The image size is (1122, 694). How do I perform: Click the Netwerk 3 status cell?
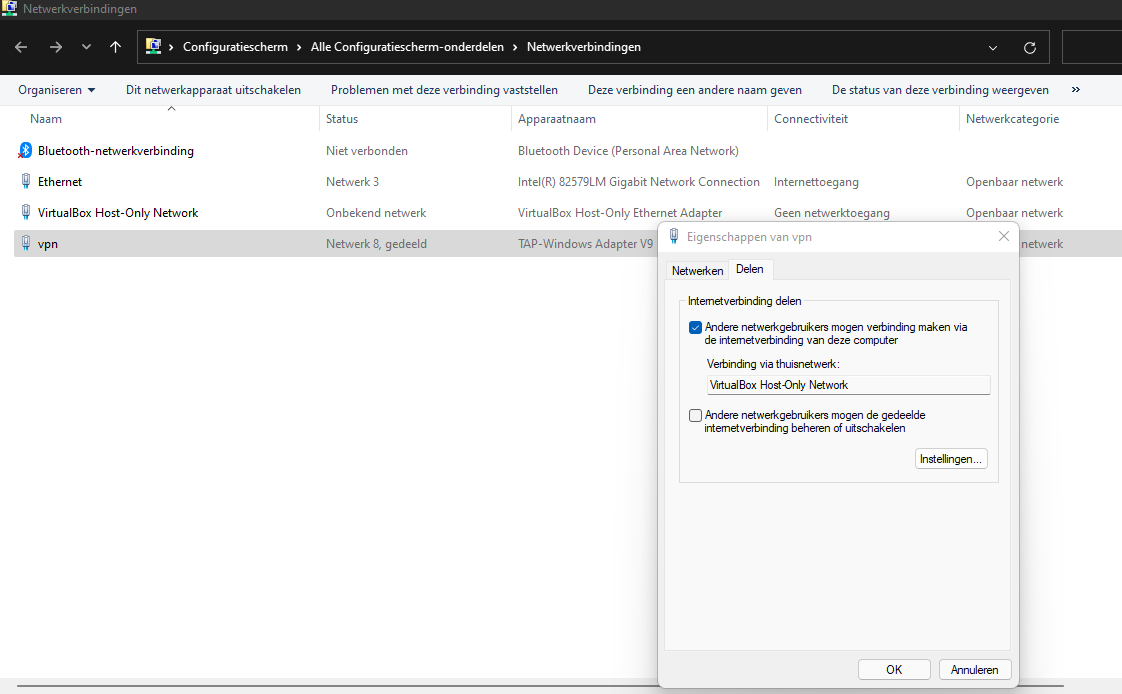(x=353, y=182)
